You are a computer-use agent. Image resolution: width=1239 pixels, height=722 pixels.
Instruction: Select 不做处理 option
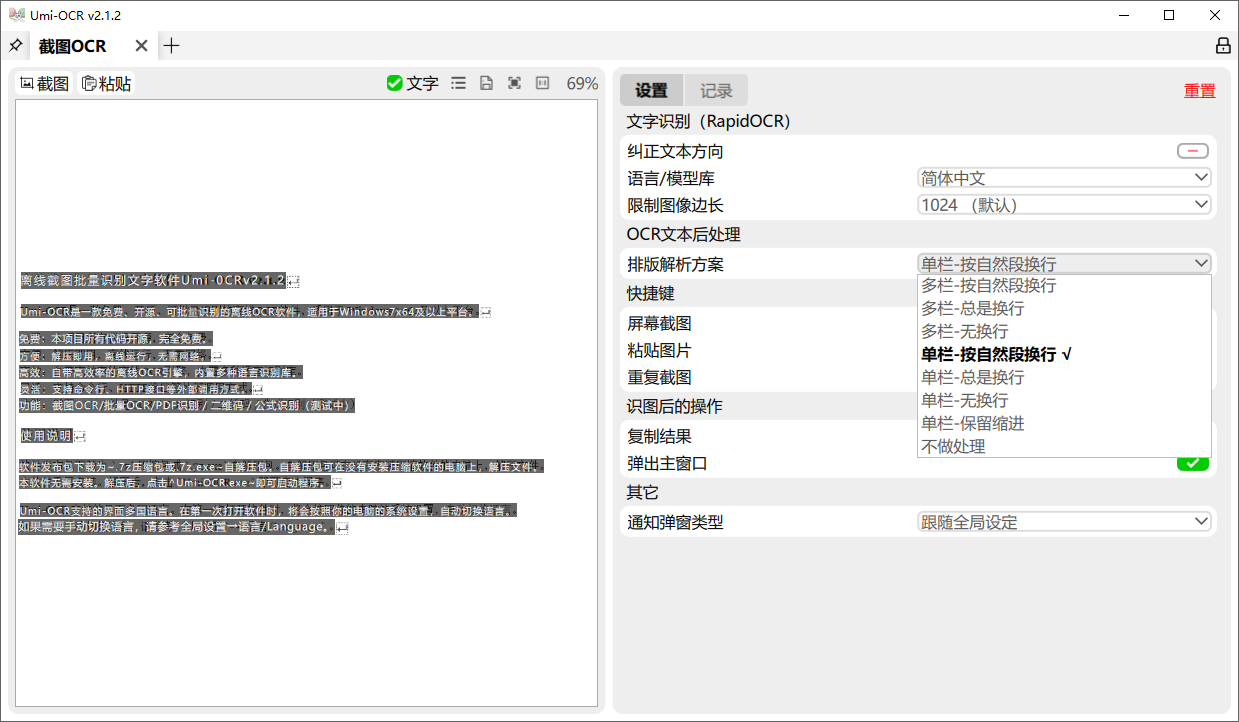tap(1064, 447)
